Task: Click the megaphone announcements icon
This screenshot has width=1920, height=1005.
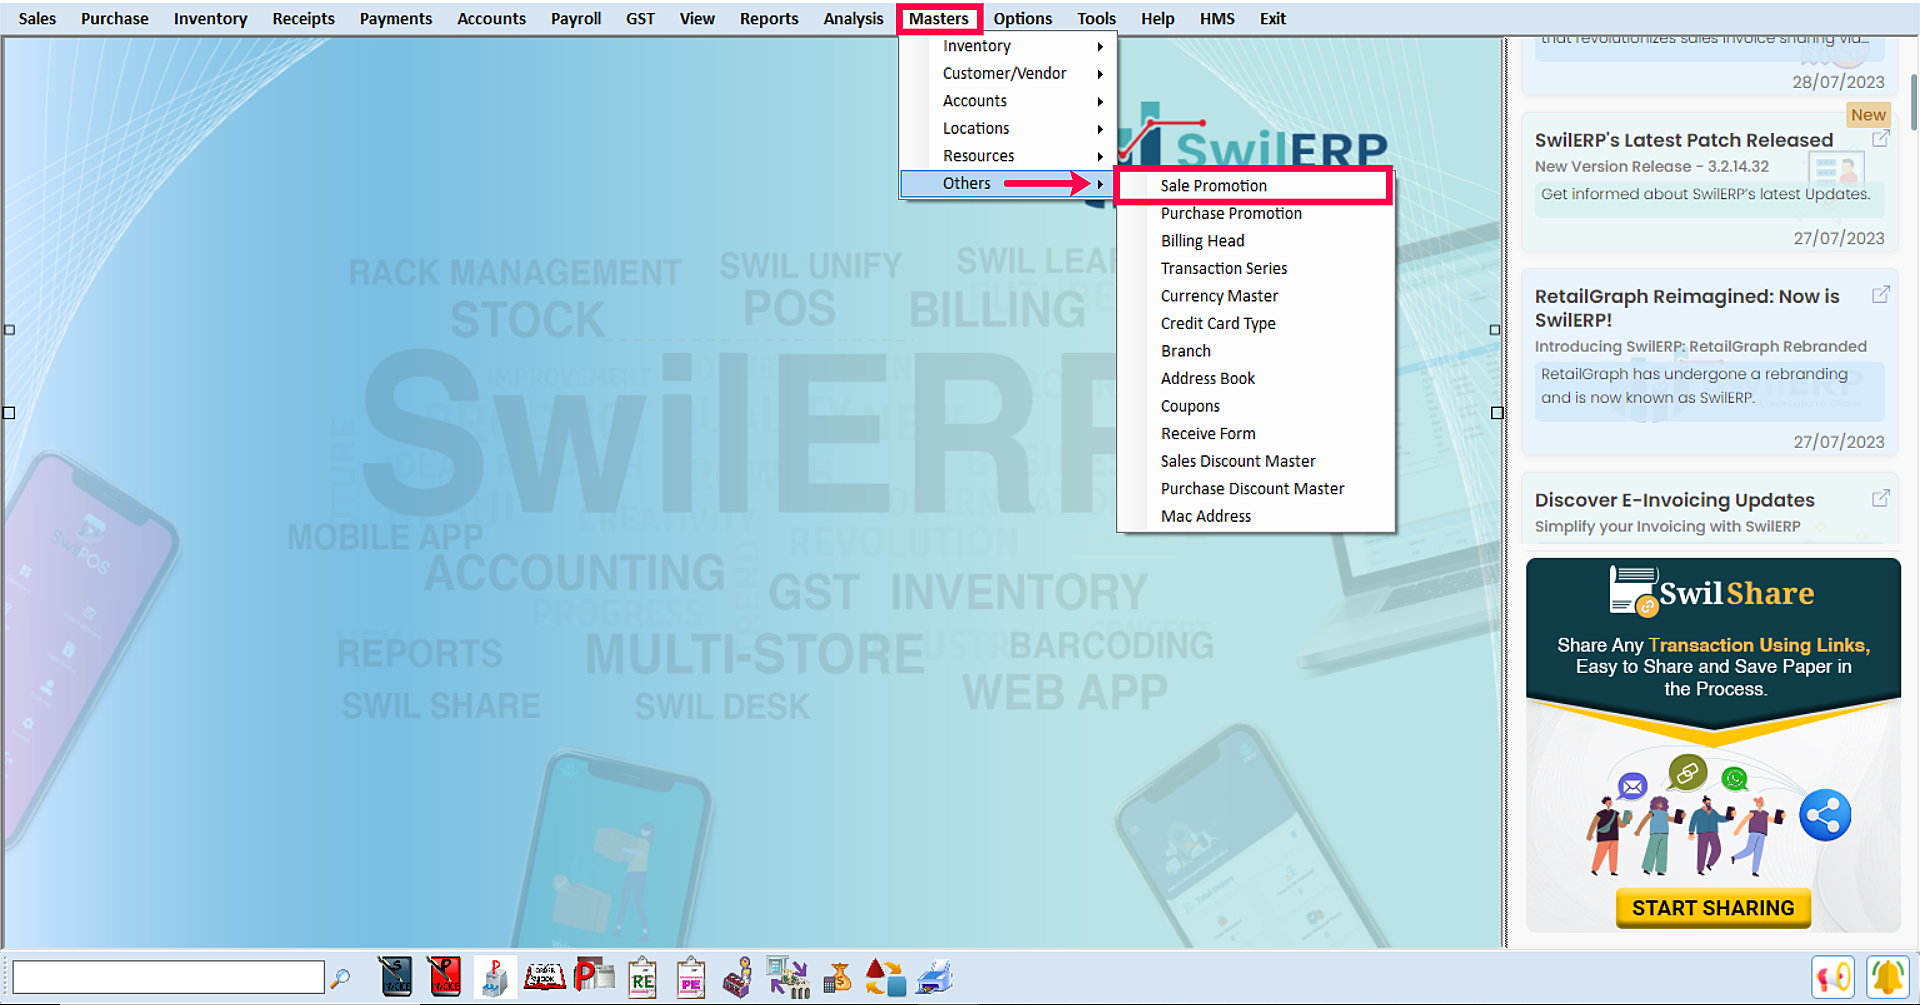Action: pyautogui.click(x=1833, y=977)
